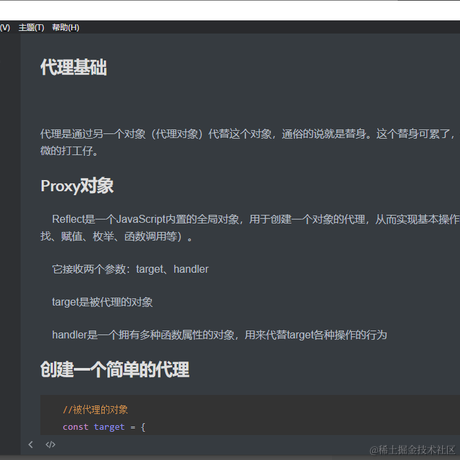The width and height of the screenshot is (460, 460).
Task: Open the partially visible (V) menu
Action: click(5, 28)
